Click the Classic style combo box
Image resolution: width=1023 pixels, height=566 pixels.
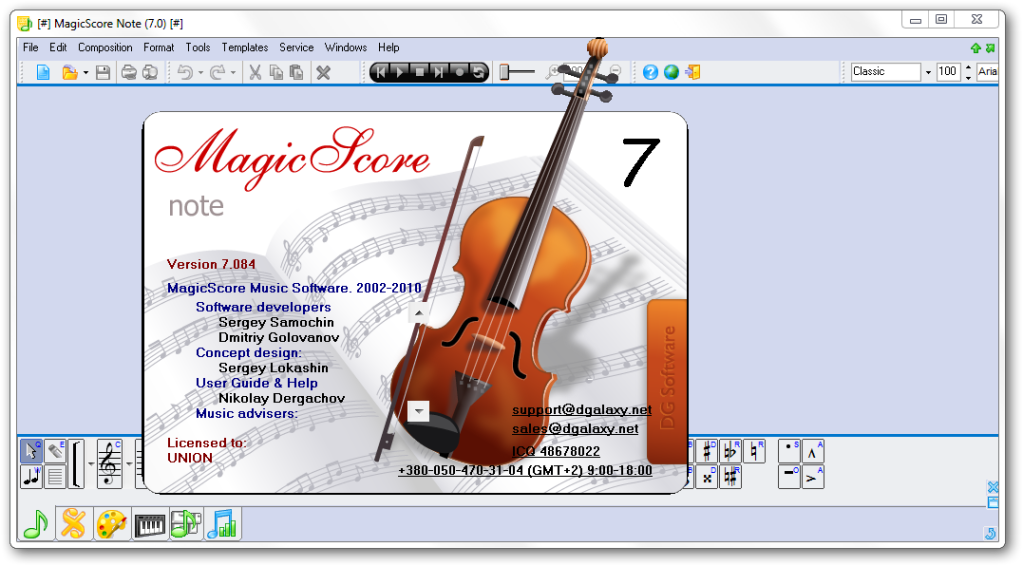tap(886, 72)
